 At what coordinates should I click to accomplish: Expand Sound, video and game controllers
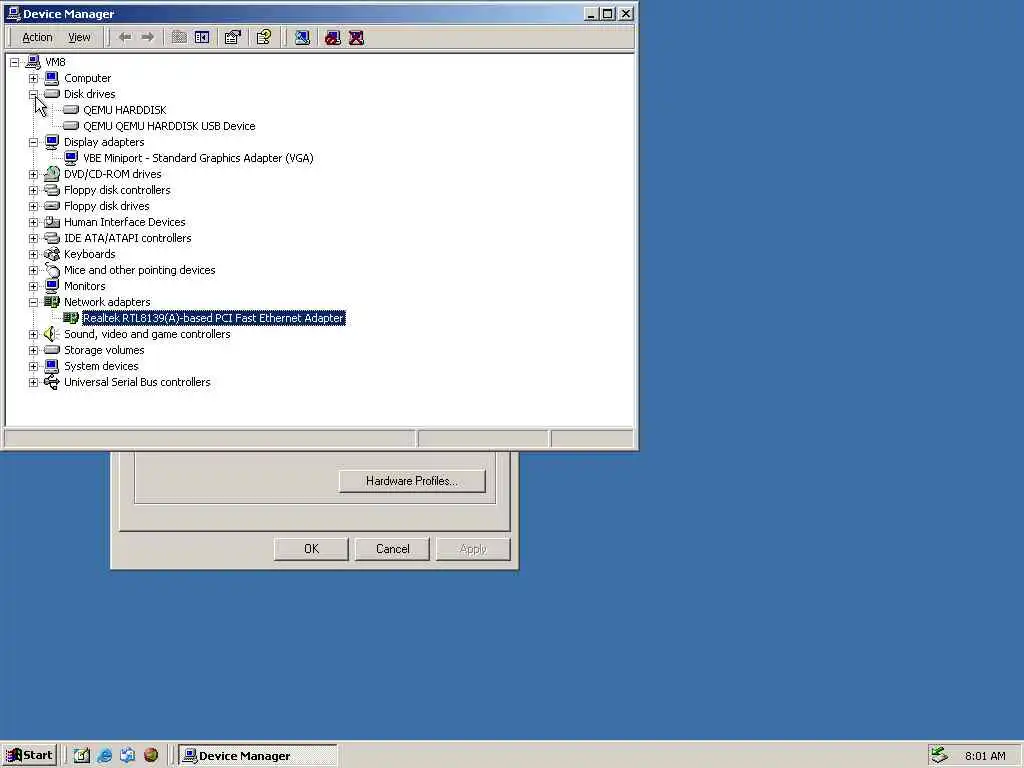(33, 334)
